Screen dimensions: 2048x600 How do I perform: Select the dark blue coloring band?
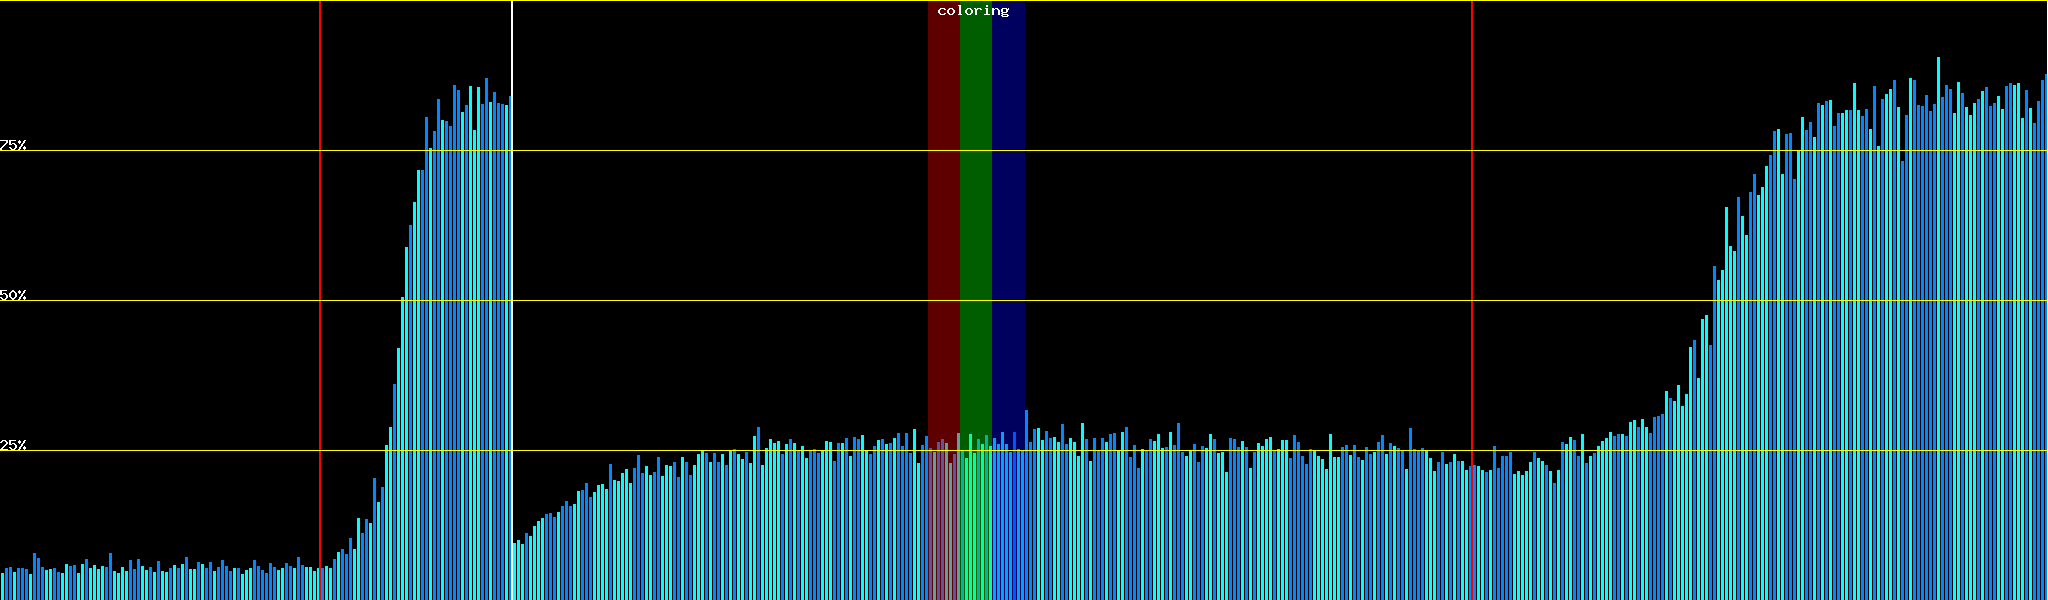pyautogui.click(x=1008, y=200)
